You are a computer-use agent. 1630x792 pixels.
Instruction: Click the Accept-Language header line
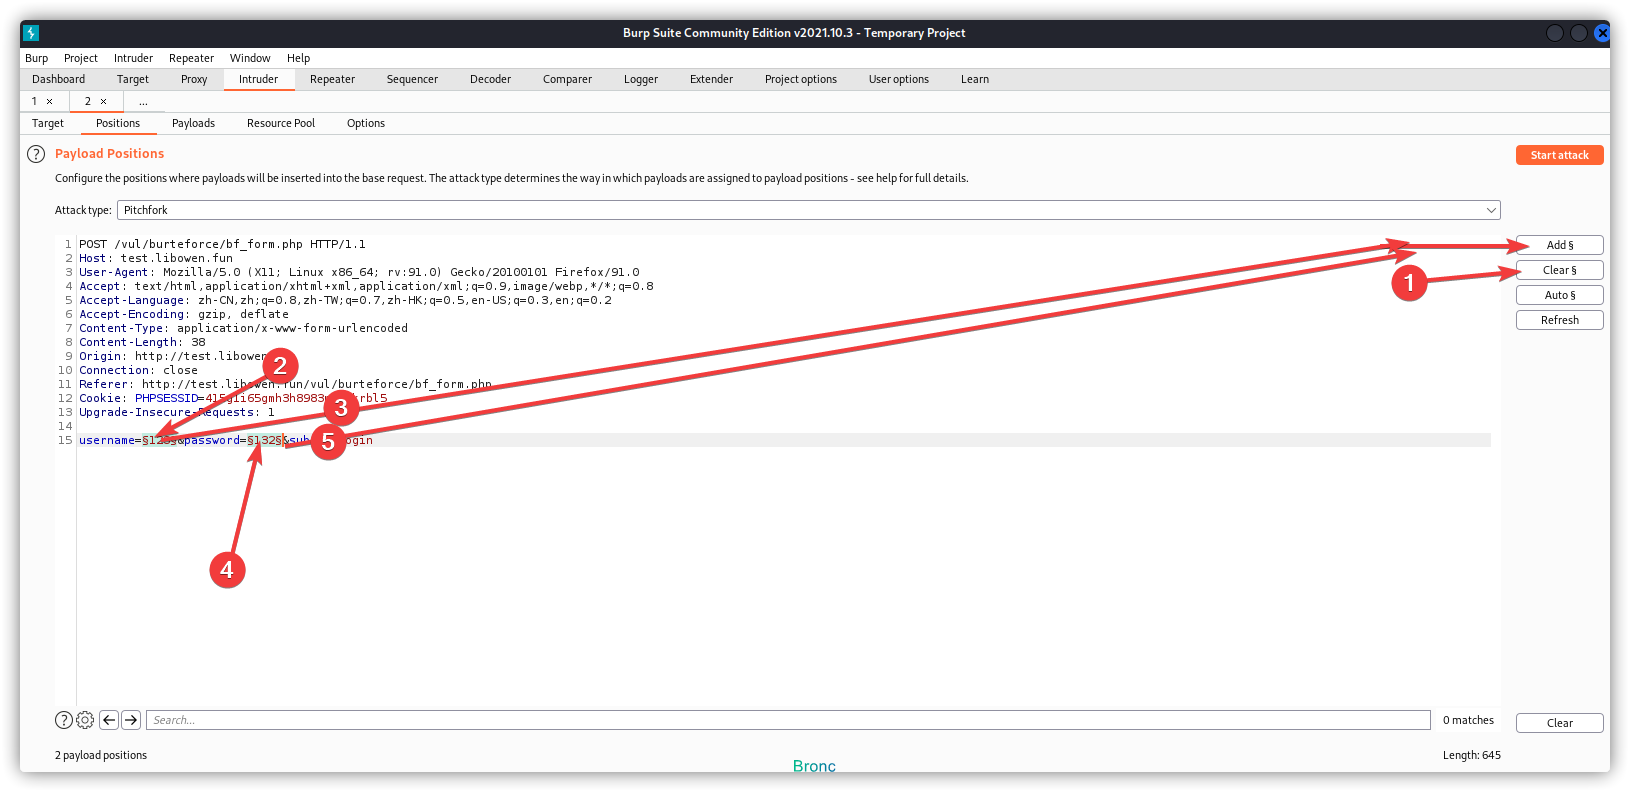(345, 300)
